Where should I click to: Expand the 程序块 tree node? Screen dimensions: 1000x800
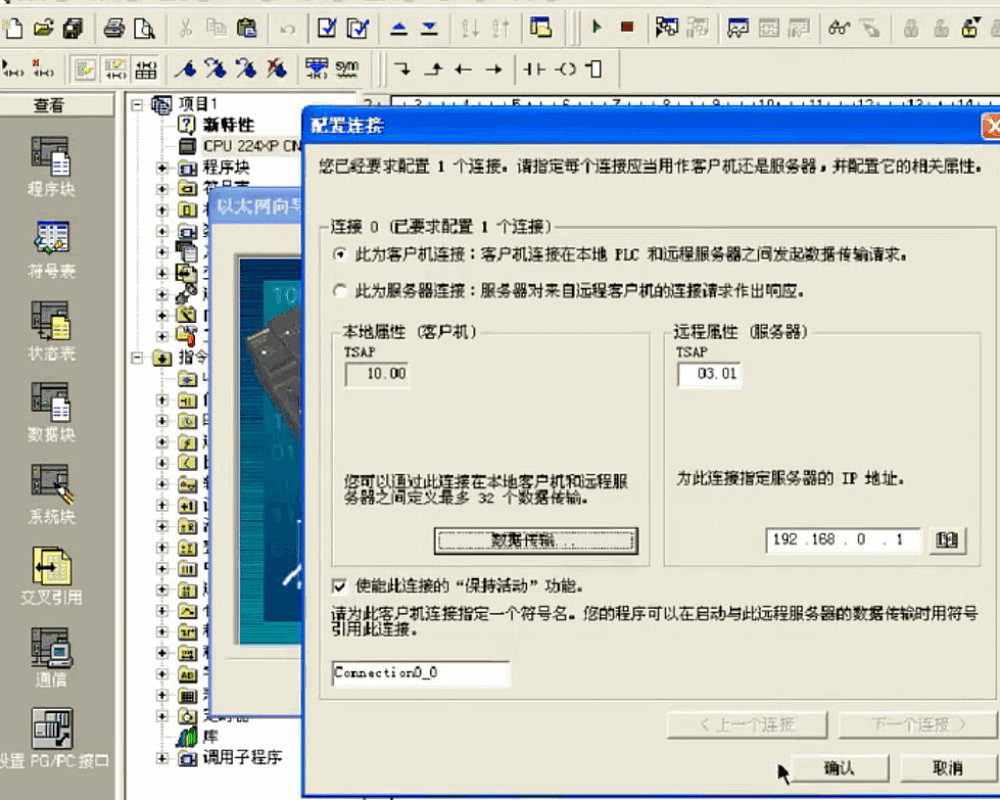tap(162, 167)
